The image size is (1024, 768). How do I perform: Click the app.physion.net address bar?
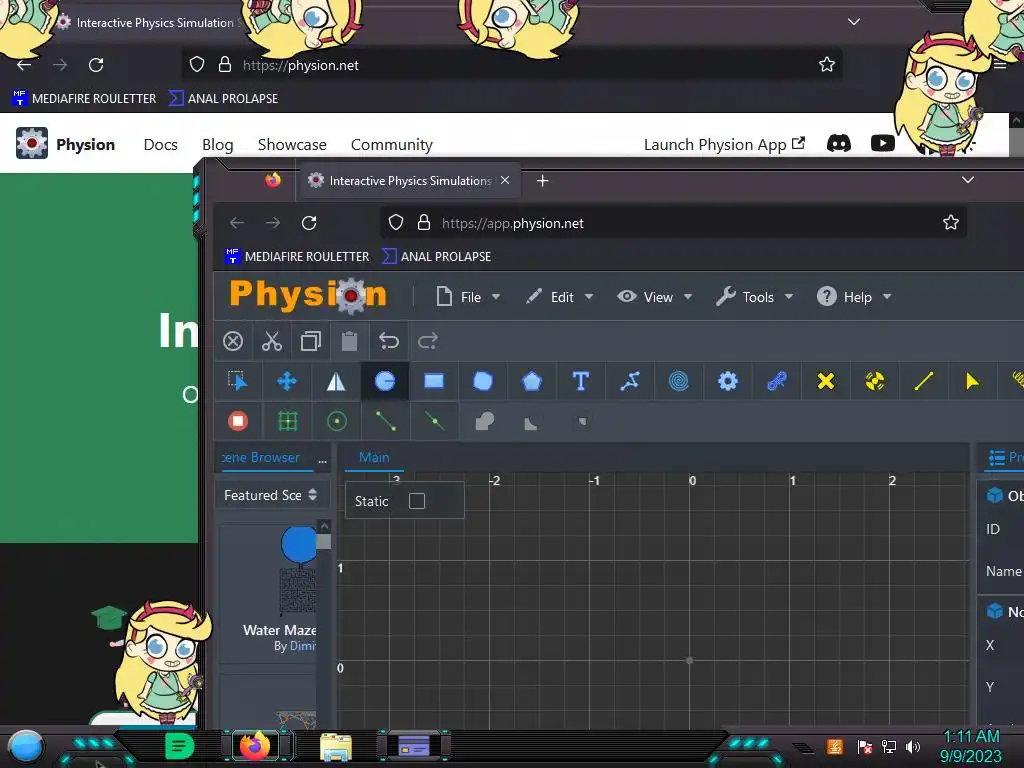coord(673,223)
